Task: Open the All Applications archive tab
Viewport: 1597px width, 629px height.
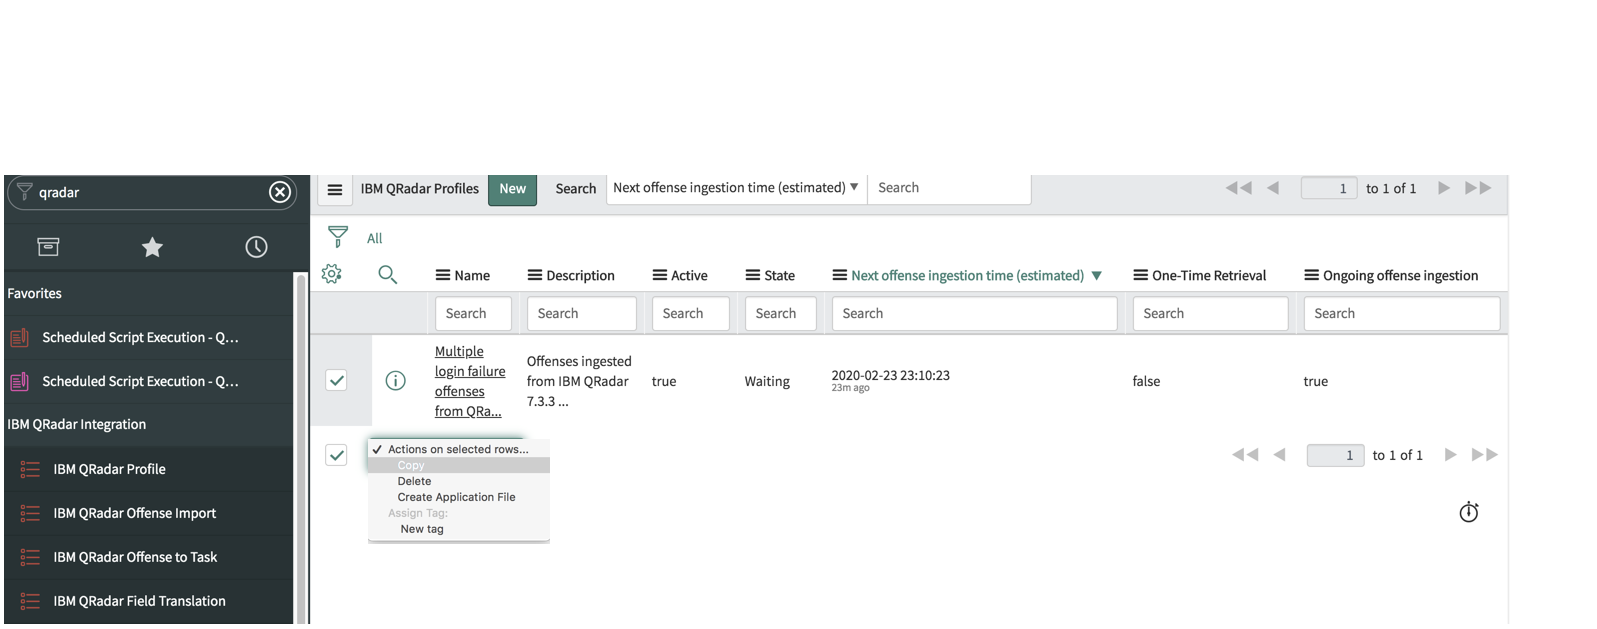Action: coord(48,246)
